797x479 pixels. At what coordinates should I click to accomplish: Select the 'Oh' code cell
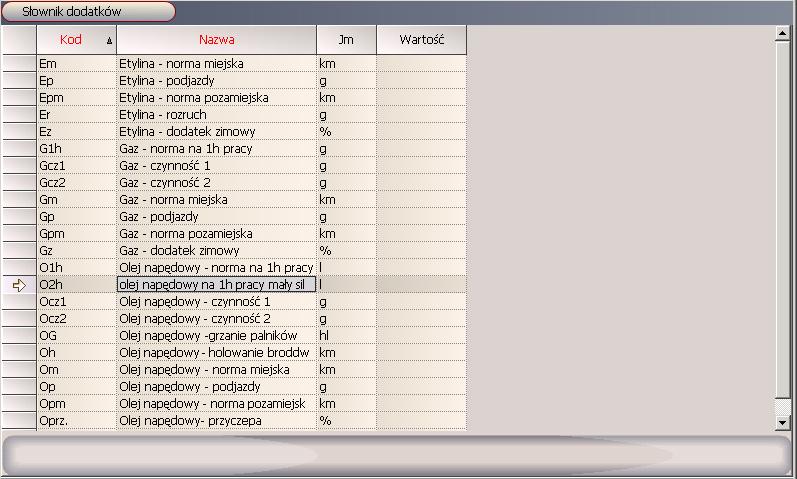[77, 353]
